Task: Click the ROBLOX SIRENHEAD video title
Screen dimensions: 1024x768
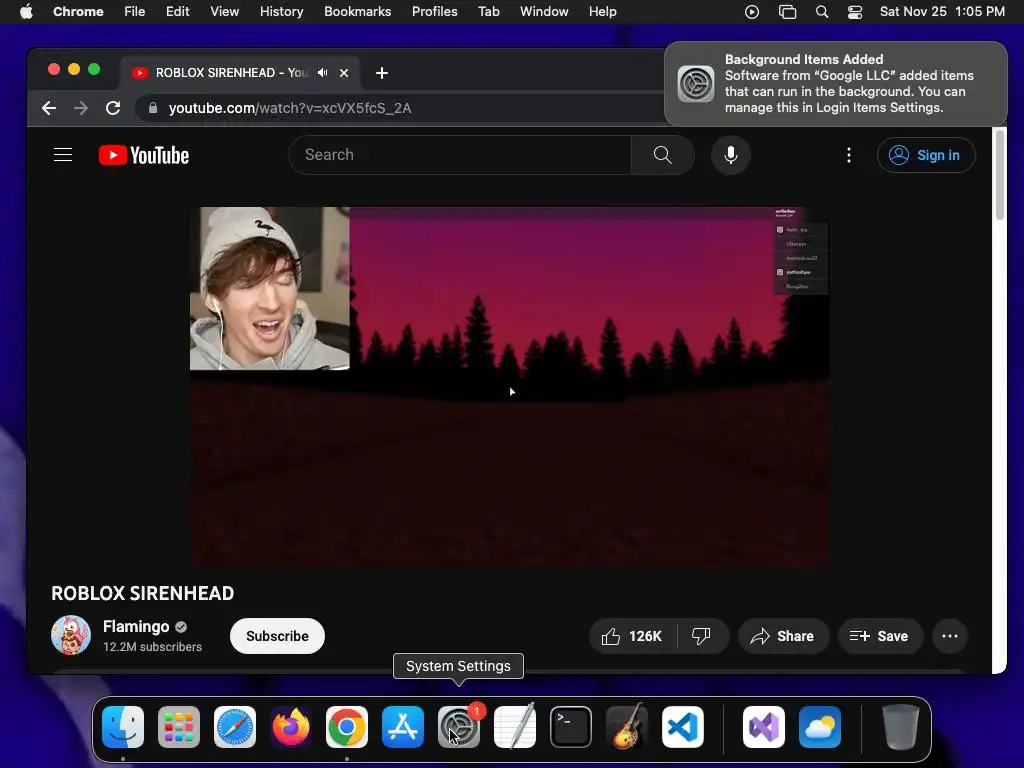Action: (142, 593)
